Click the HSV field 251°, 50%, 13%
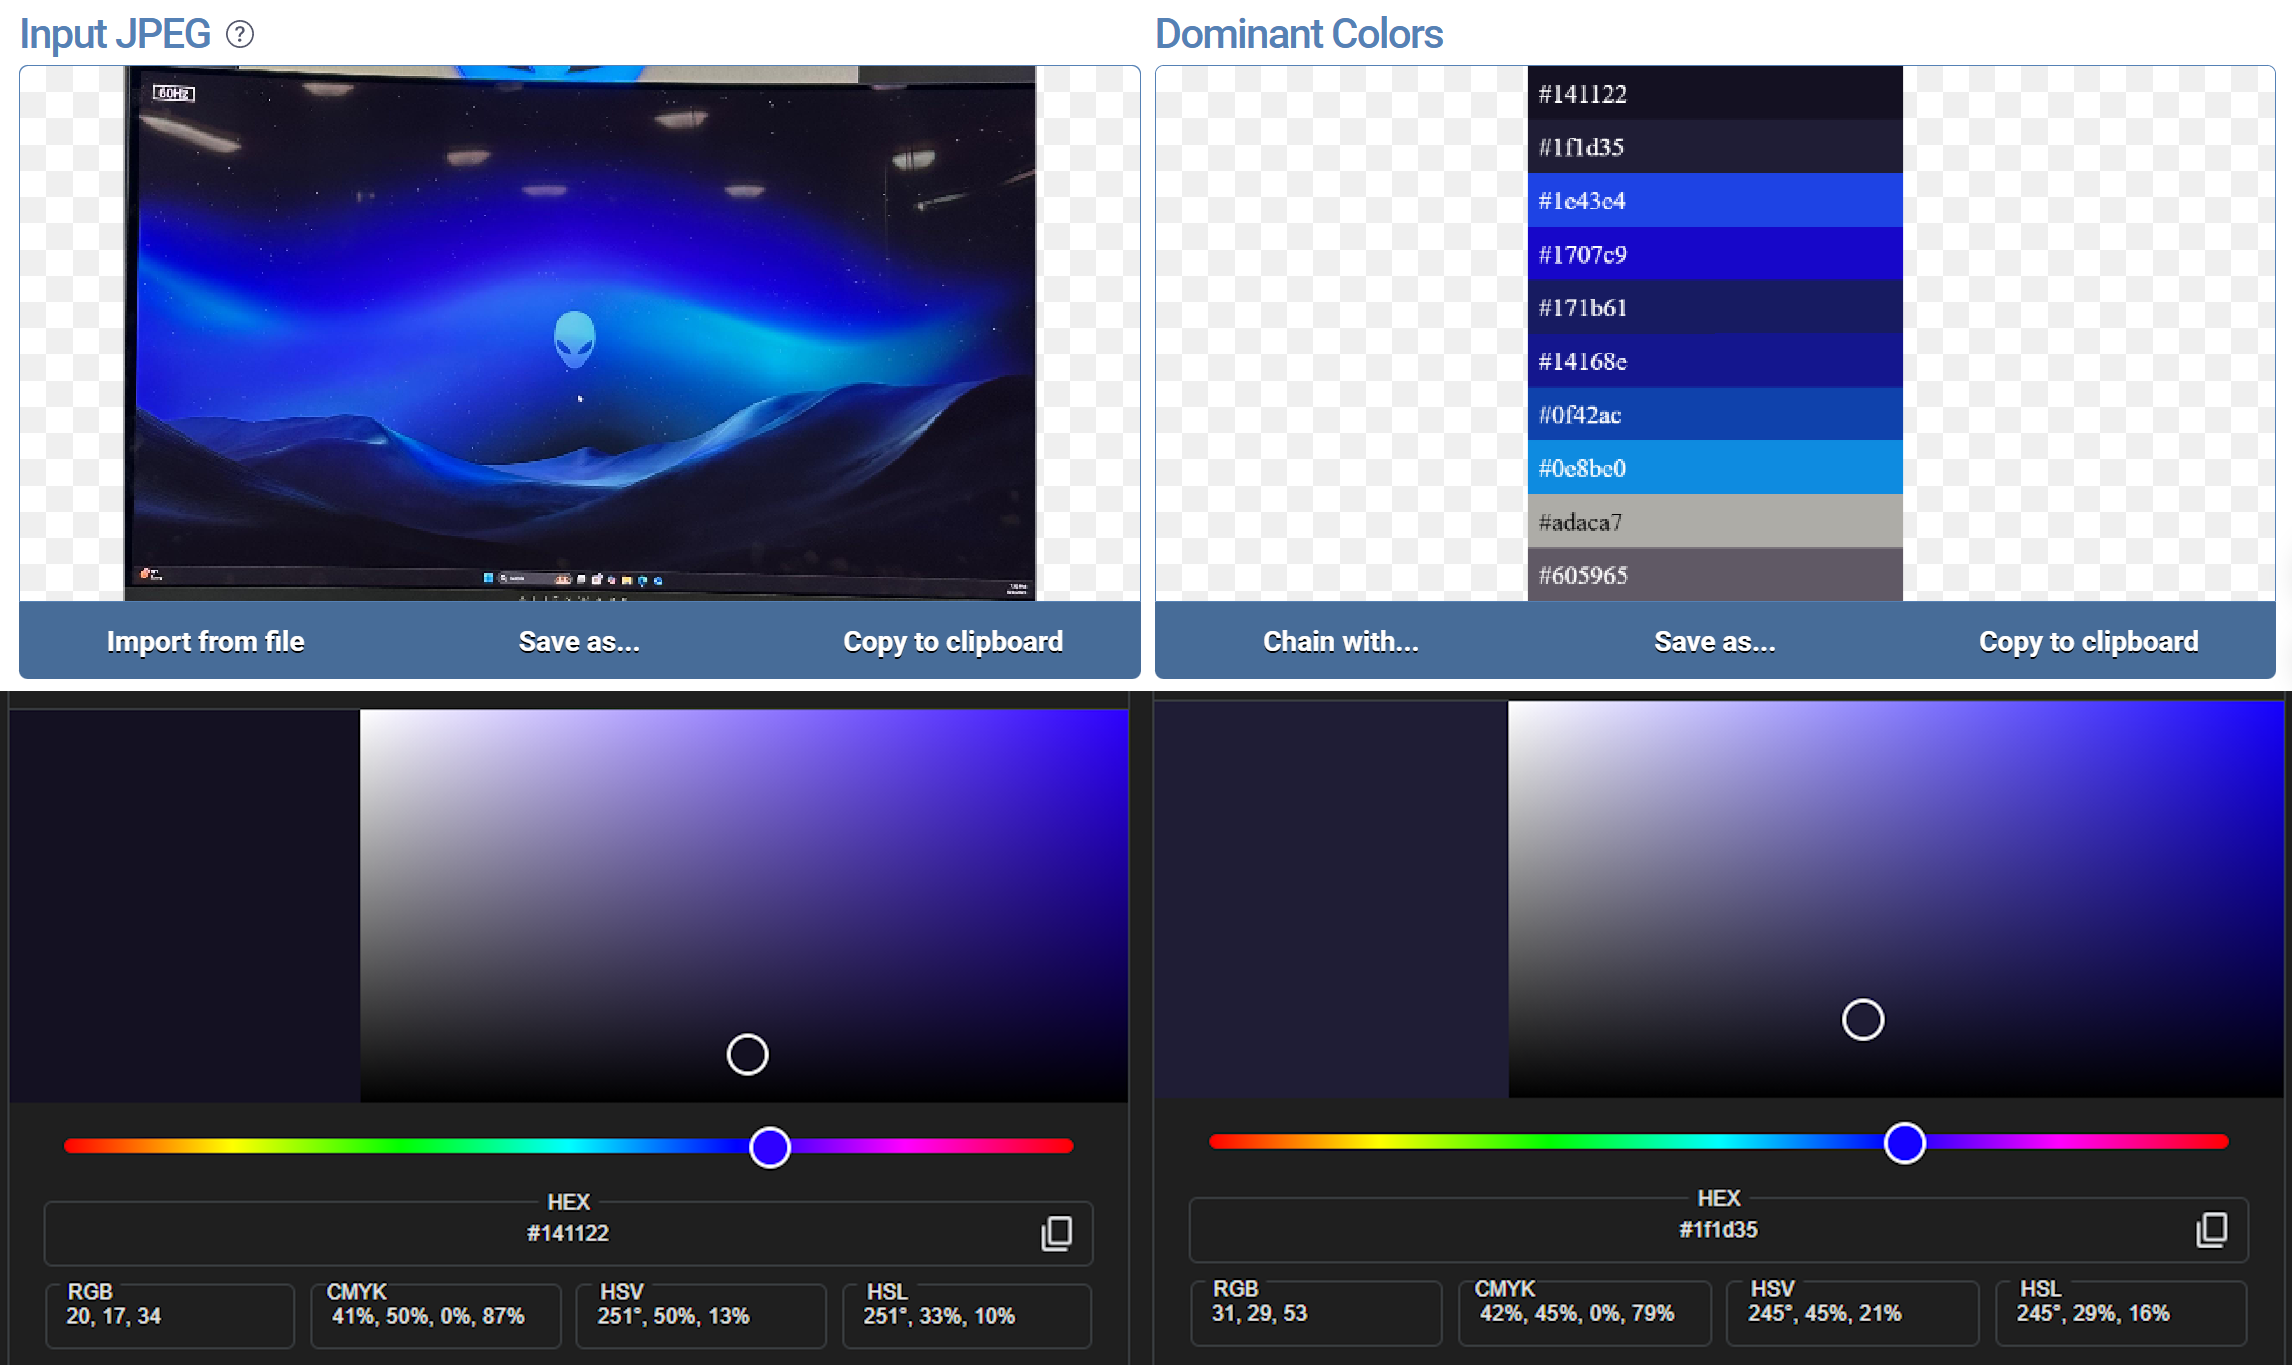2292x1365 pixels. 701,1315
